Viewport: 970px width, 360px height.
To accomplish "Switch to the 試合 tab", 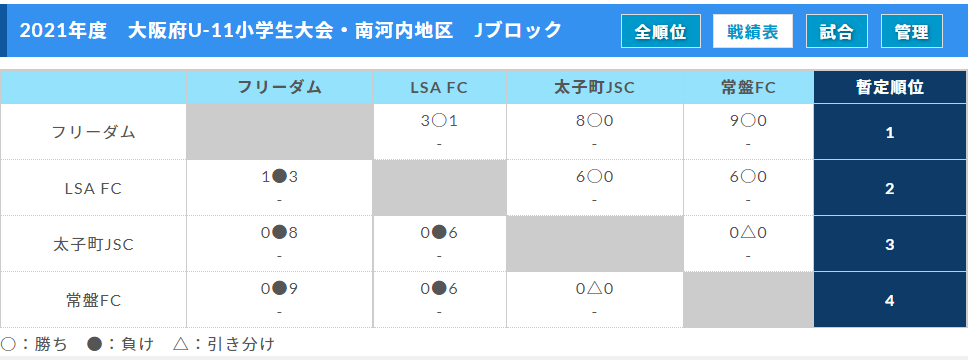I will (x=836, y=31).
